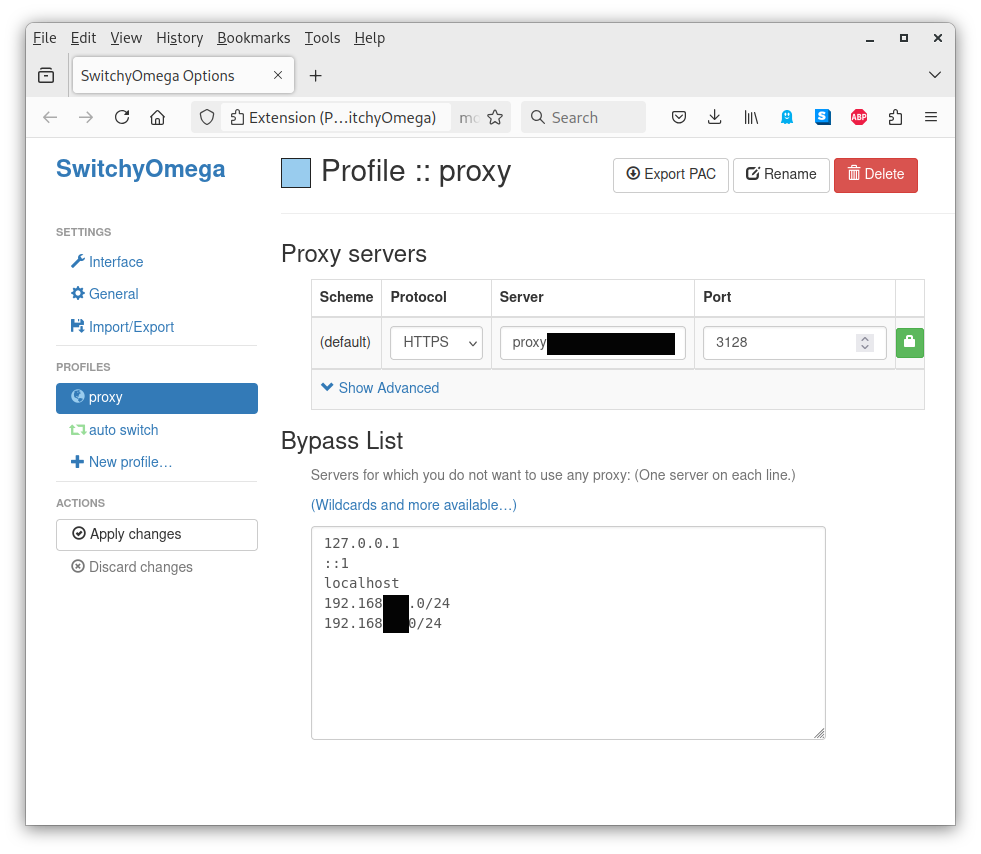The image size is (981, 854).
Task: Delete the proxy profile
Action: click(875, 175)
